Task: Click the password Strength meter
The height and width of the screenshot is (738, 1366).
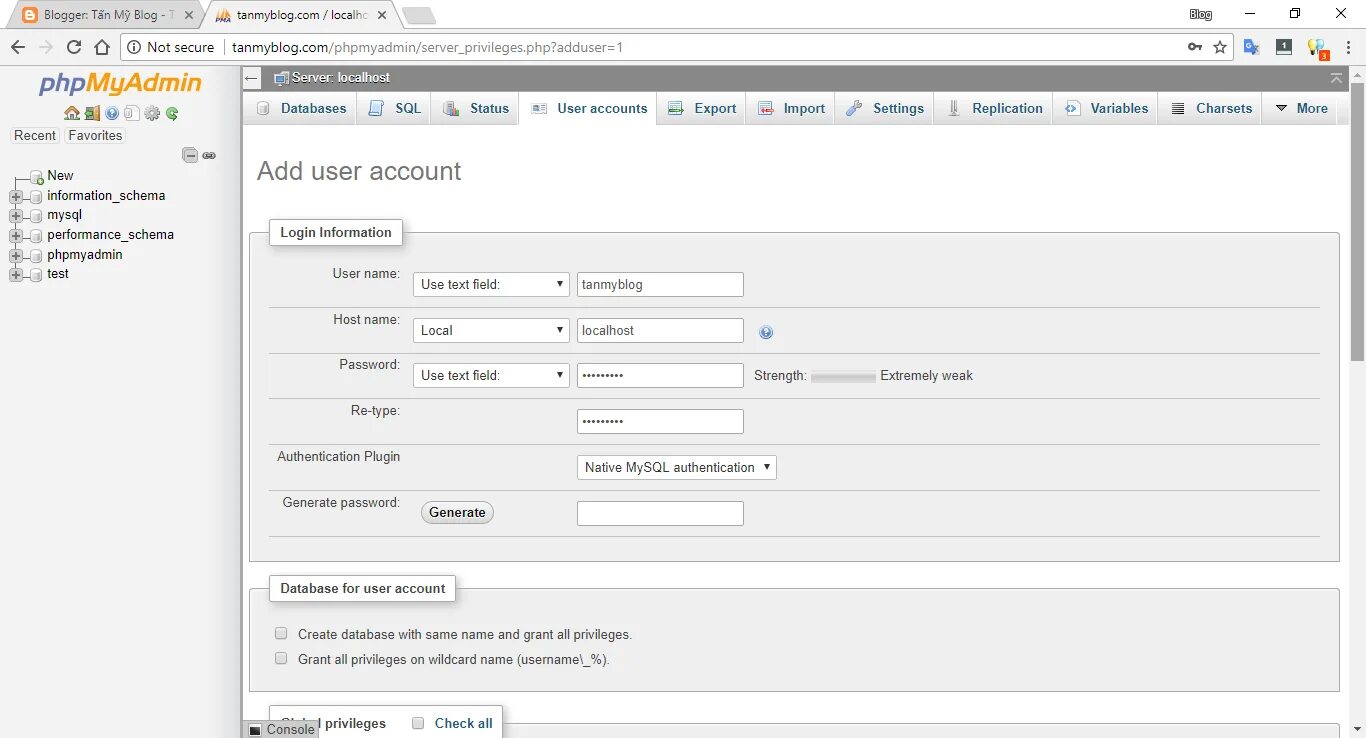Action: click(843, 377)
